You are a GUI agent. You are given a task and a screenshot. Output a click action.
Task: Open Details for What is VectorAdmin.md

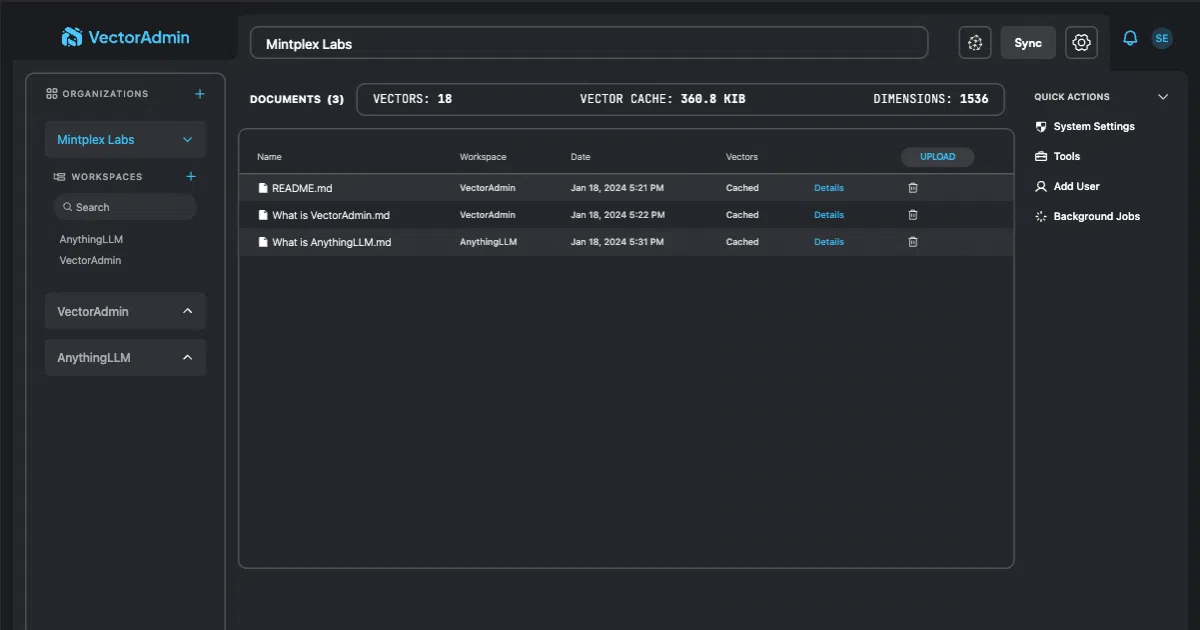(829, 215)
